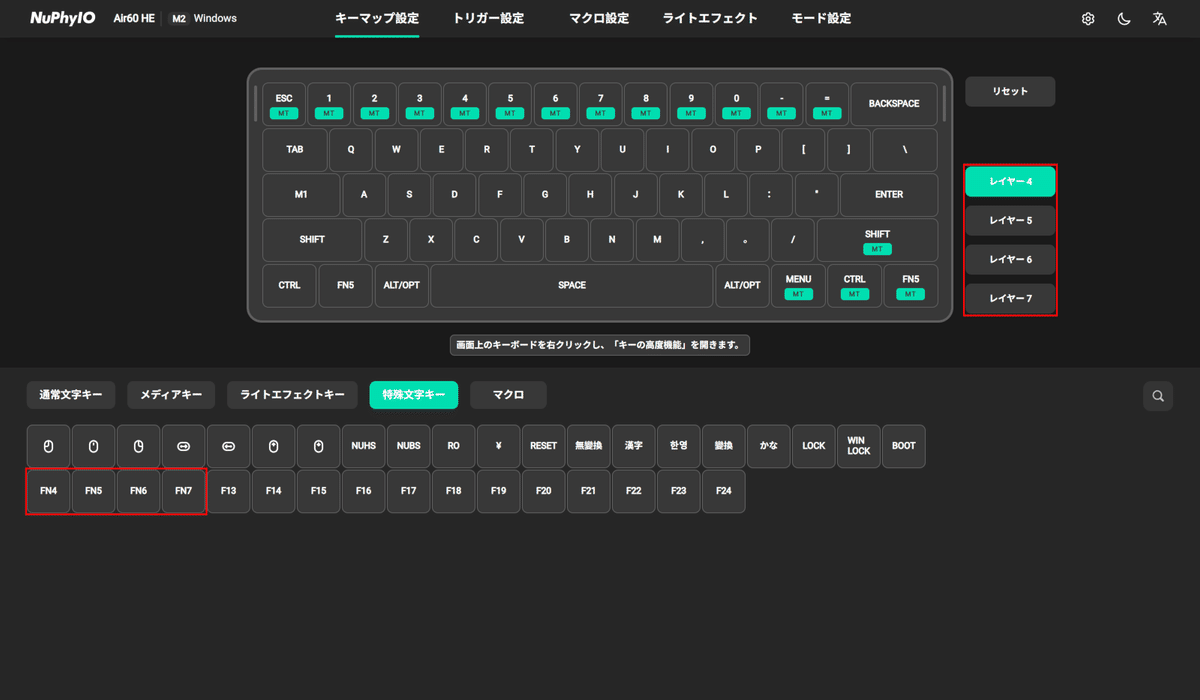Show the ライトエフェクトキー category
The image size is (1200, 700).
click(292, 395)
